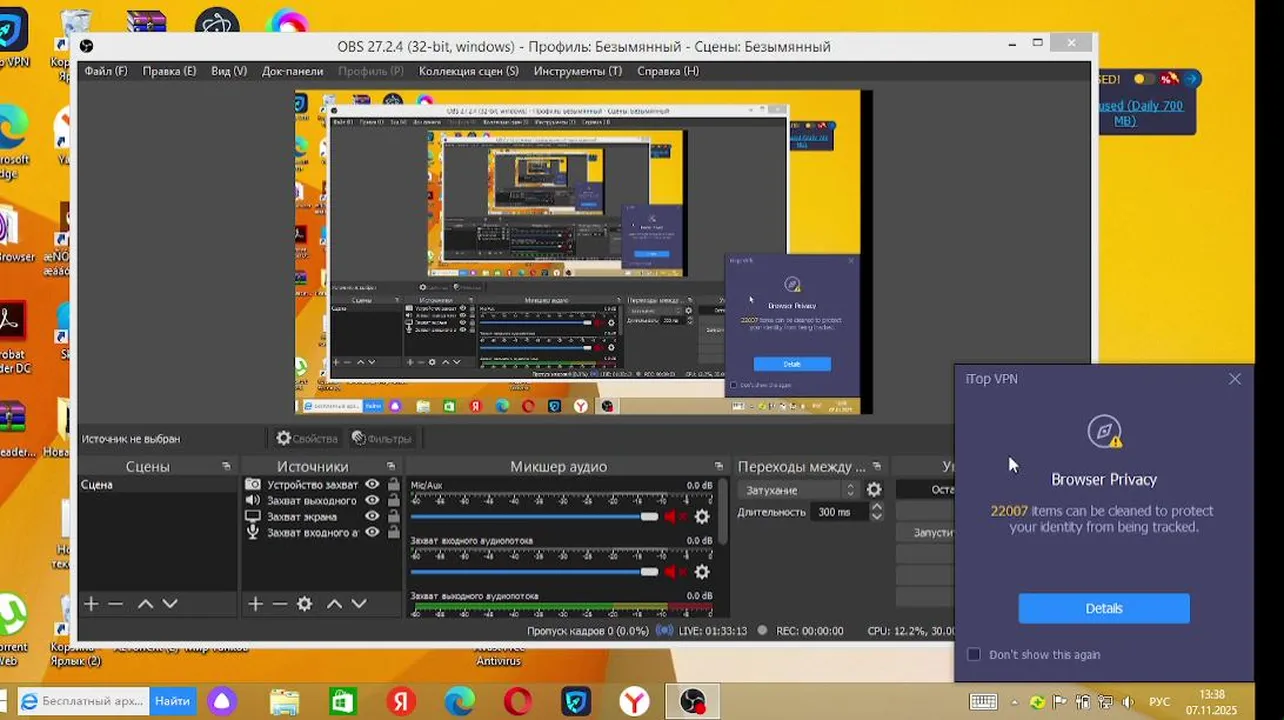The image size is (1284, 720).
Task: Click the Фильтры button
Action: coord(381,438)
